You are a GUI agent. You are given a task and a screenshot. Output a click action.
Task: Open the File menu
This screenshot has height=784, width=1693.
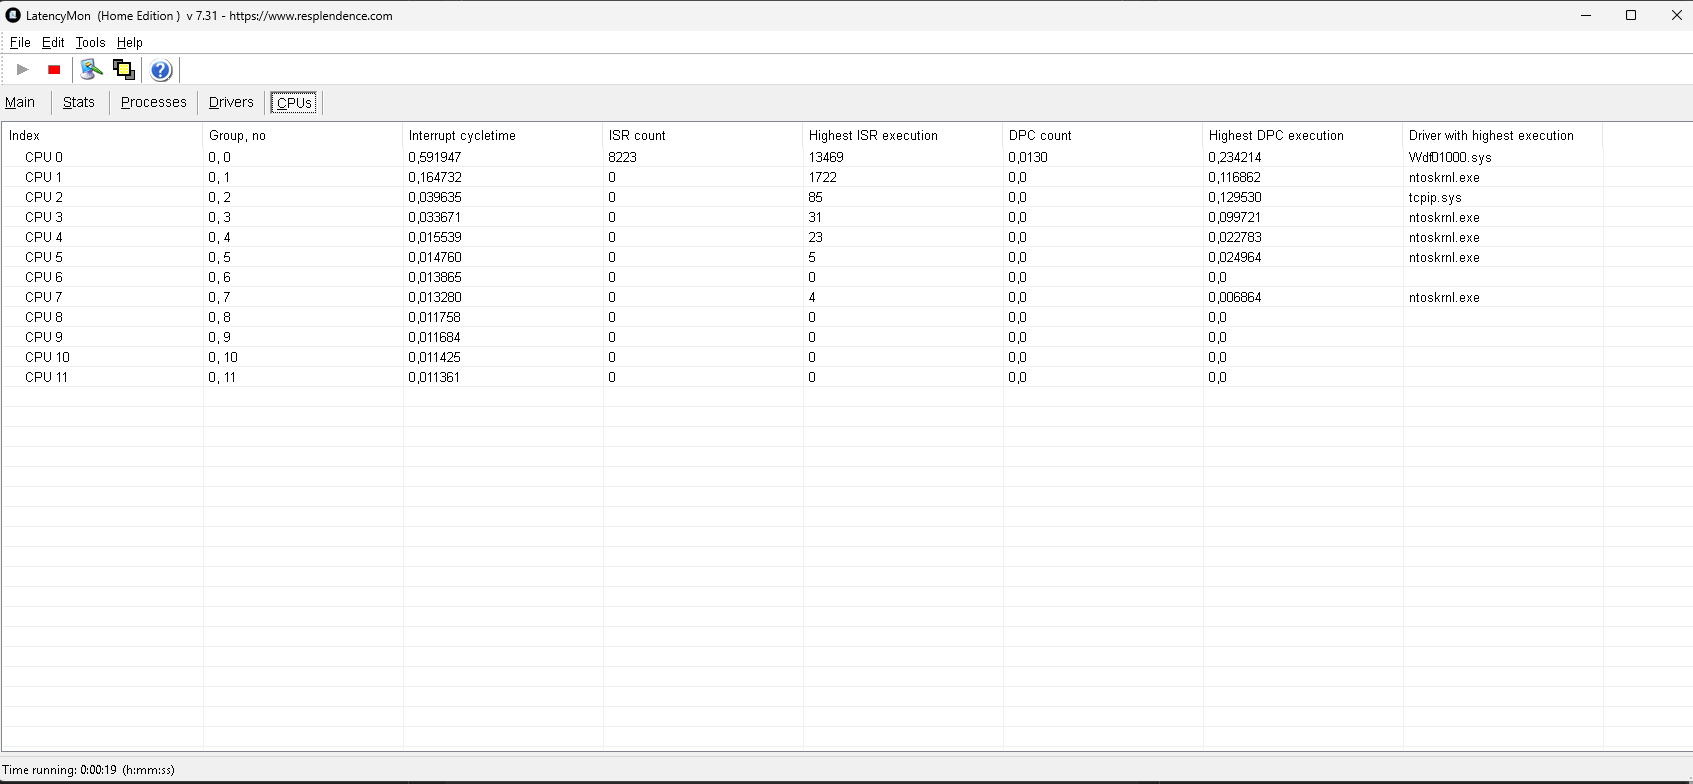(x=20, y=43)
